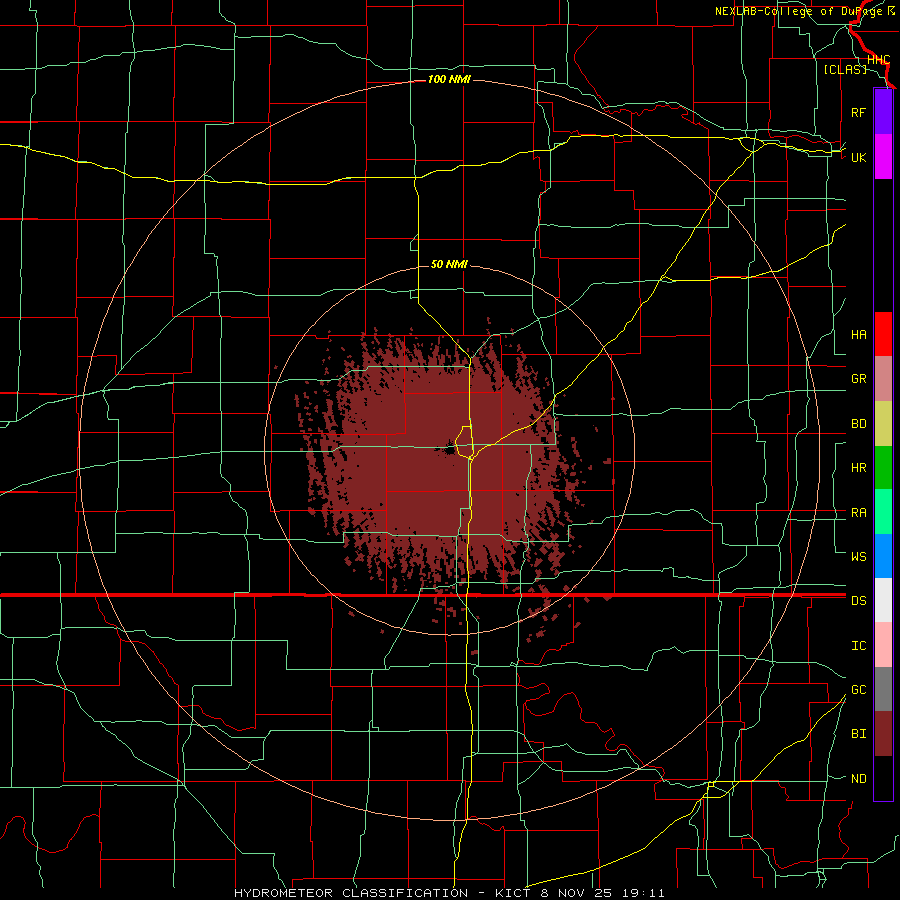Image resolution: width=900 pixels, height=900 pixels.
Task: Click the HR green legend swatch
Action: click(x=883, y=468)
